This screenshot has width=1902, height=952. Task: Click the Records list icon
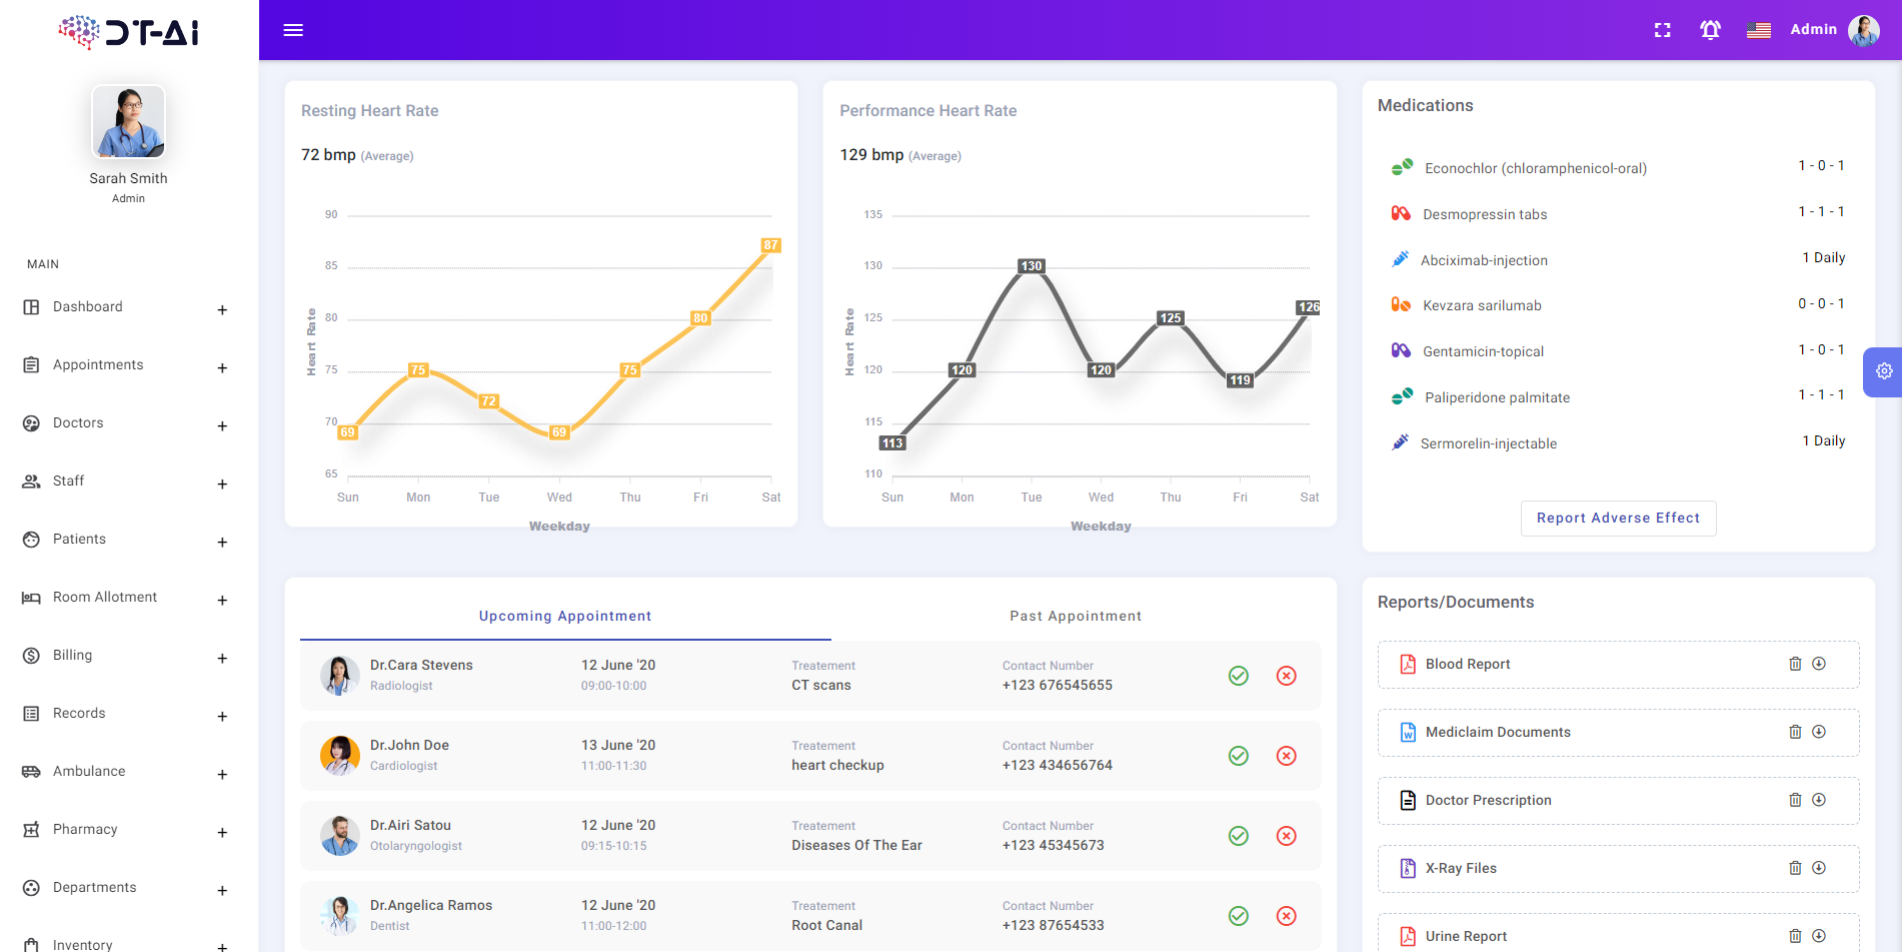[31, 713]
